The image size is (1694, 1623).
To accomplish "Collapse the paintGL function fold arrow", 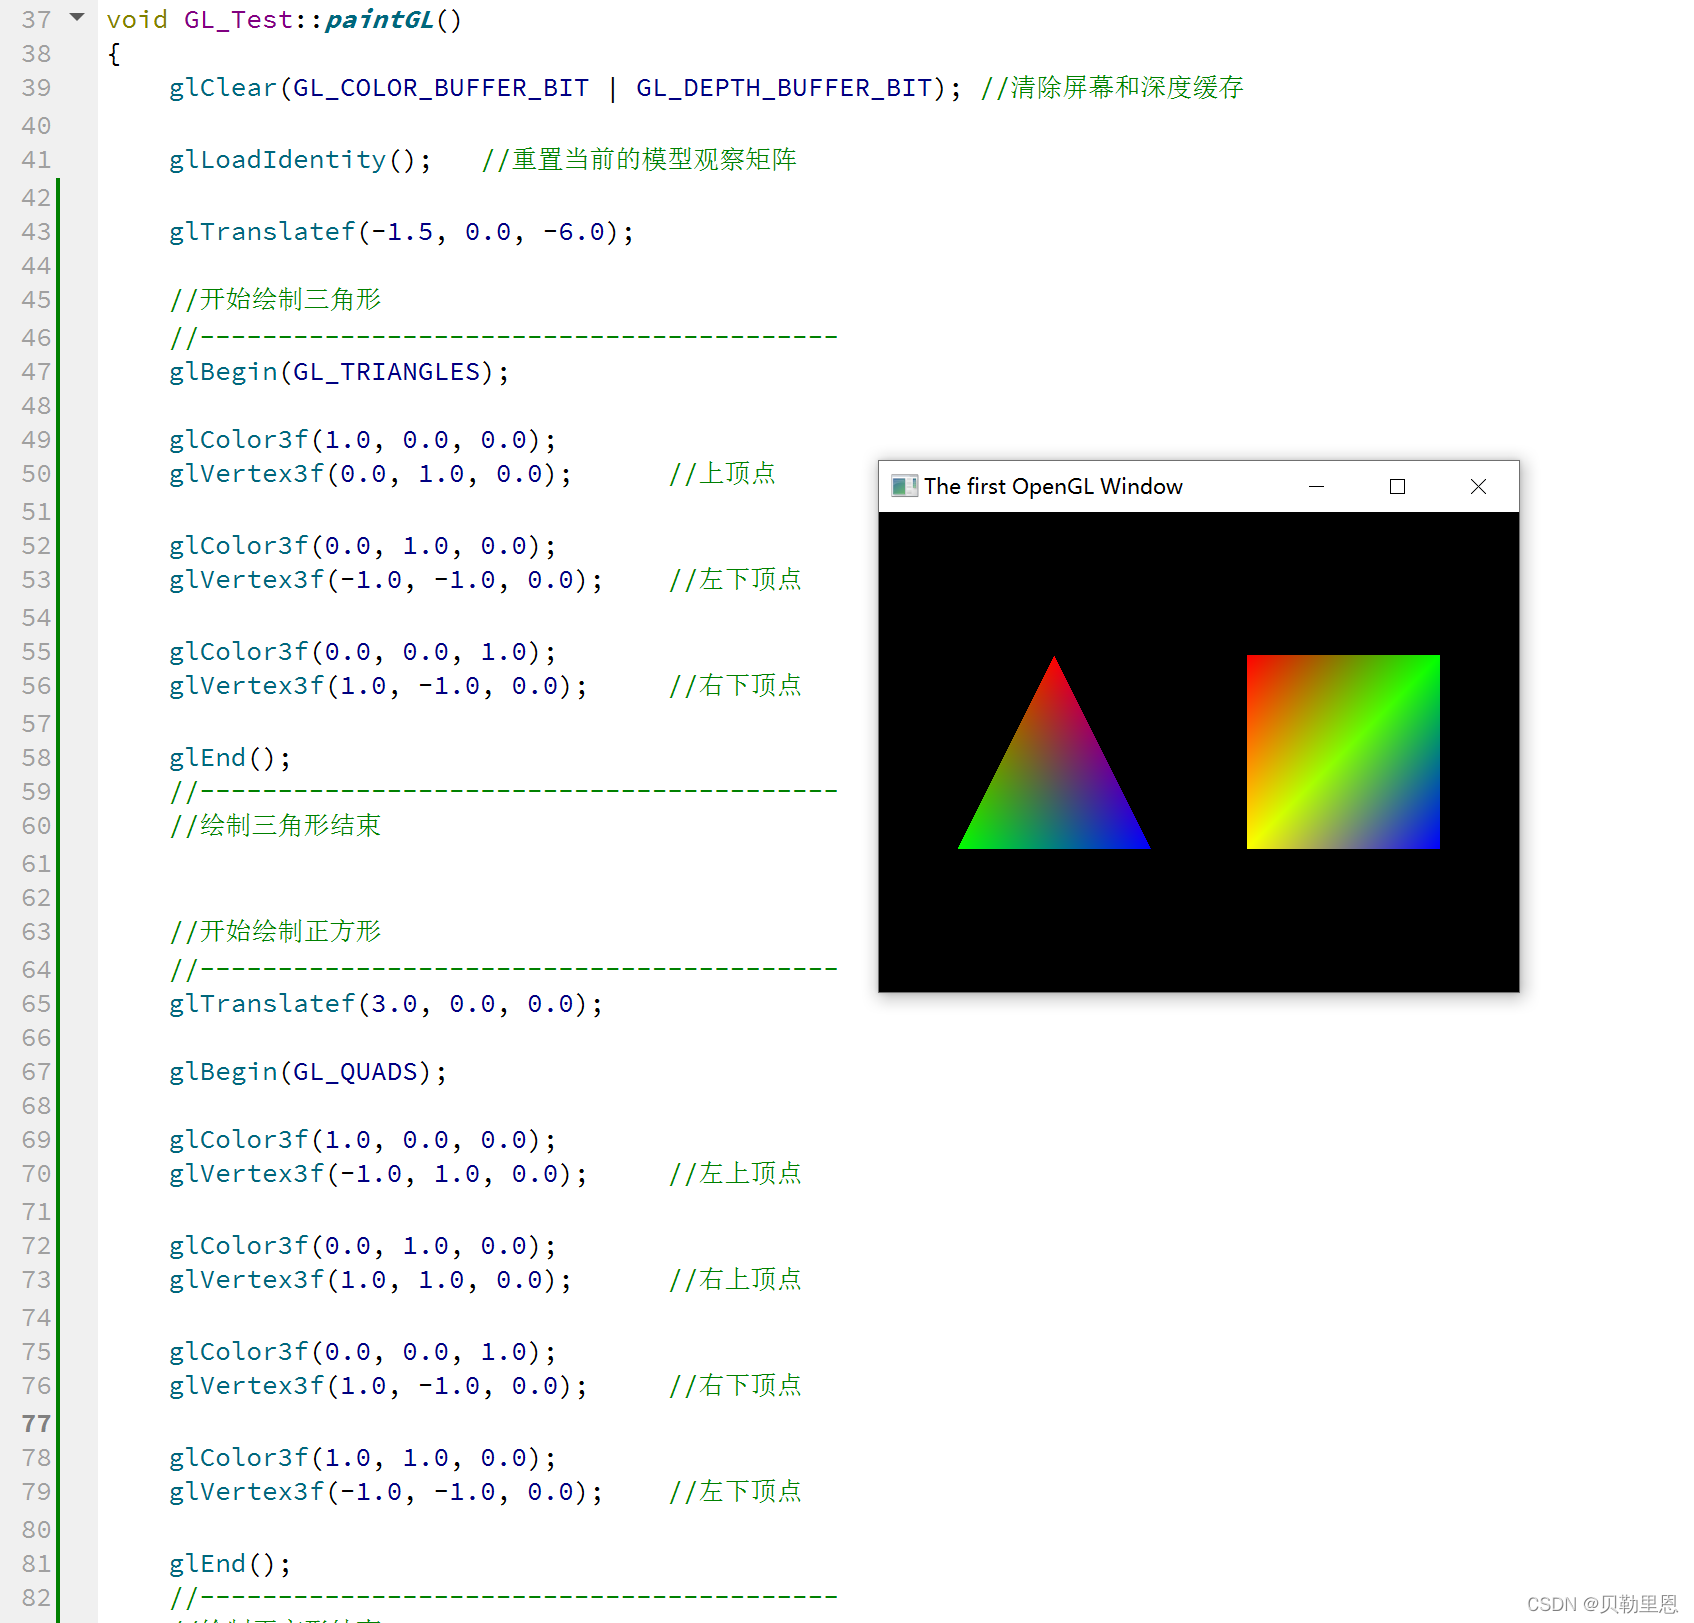I will (77, 17).
